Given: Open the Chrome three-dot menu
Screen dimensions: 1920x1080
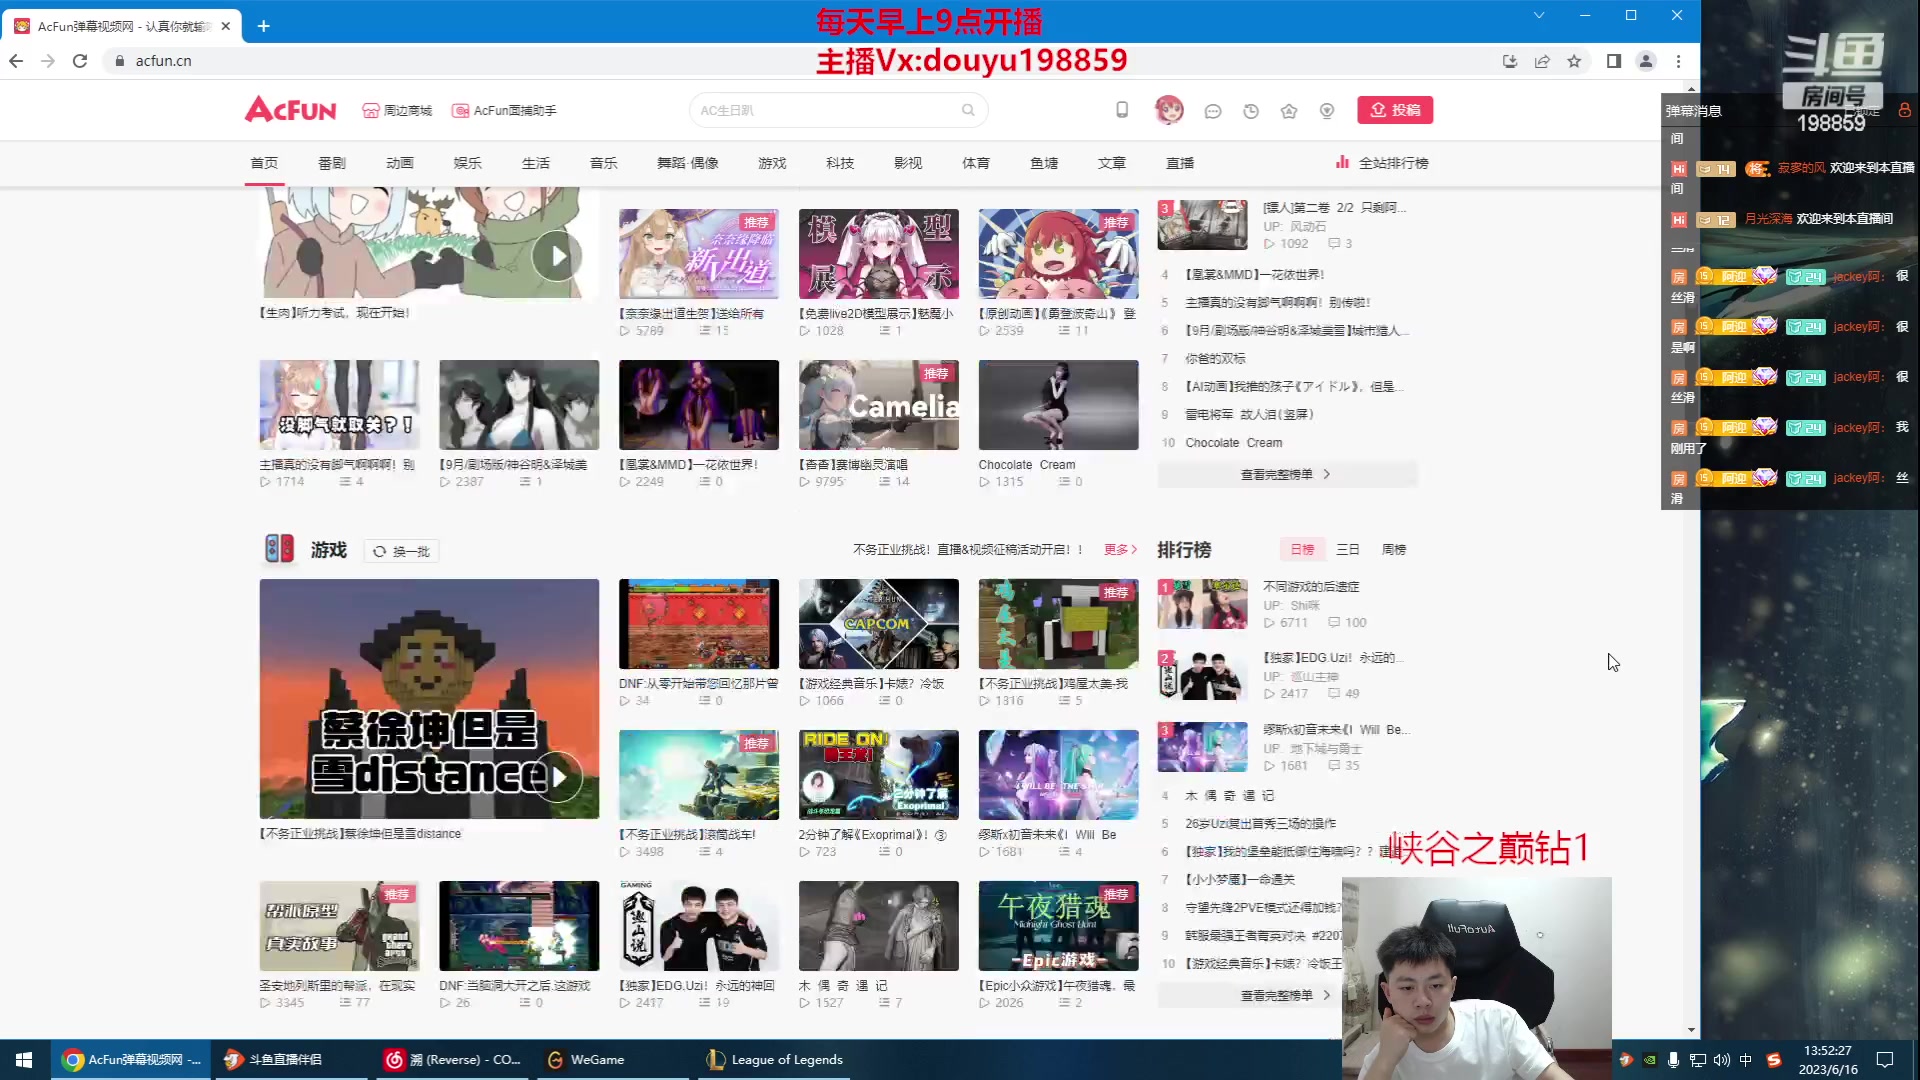Looking at the screenshot, I should (1679, 61).
